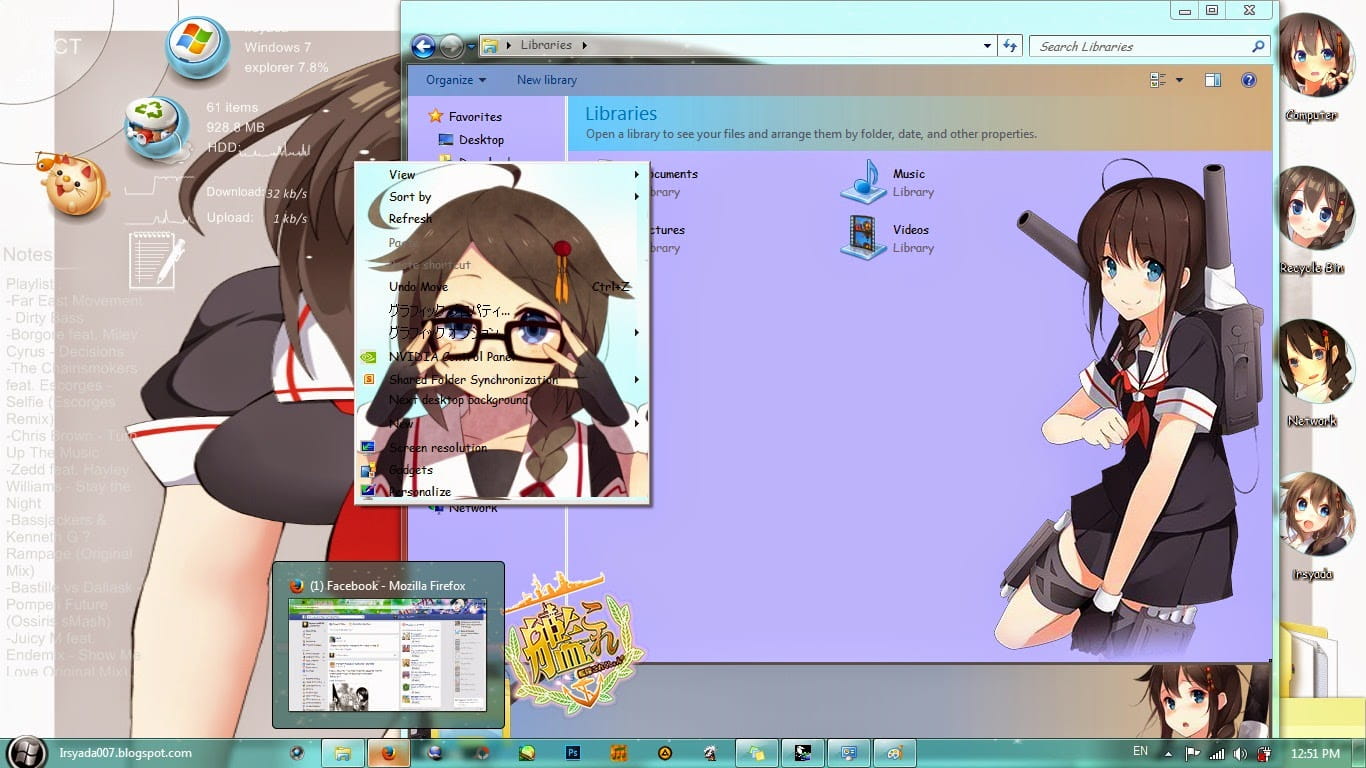Viewport: 1366px width, 768px height.
Task: Open Explorer help via the question mark icon
Action: pos(1247,80)
